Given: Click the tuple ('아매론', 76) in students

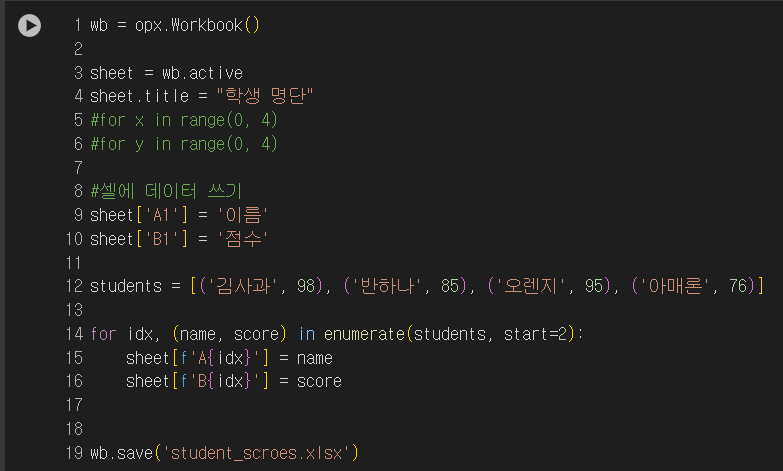Looking at the screenshot, I should pyautogui.click(x=694, y=286).
